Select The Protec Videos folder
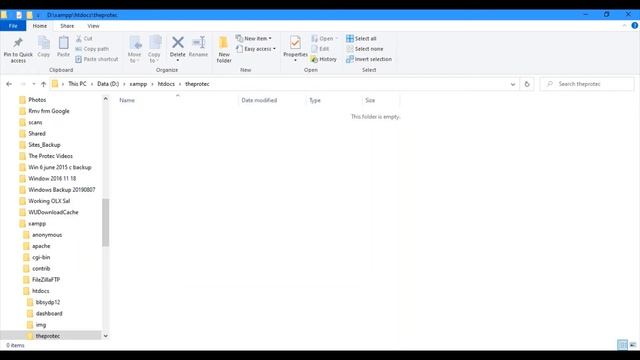The width and height of the screenshot is (640, 360). [50, 156]
